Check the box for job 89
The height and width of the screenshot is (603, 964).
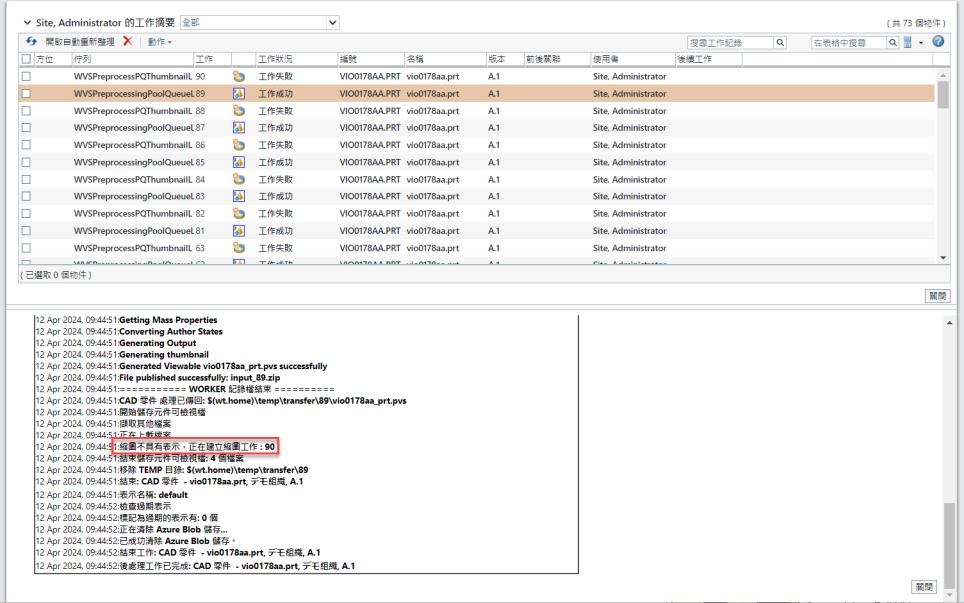coord(26,93)
